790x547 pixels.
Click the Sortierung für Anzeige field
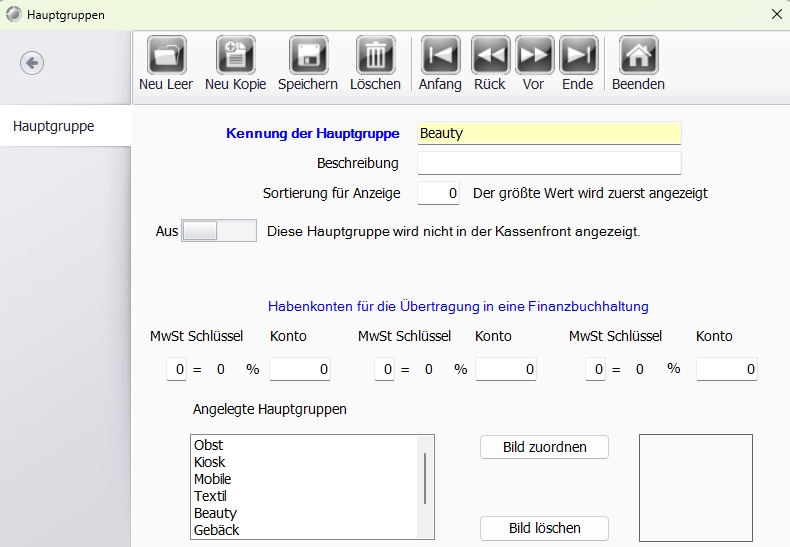pyautogui.click(x=438, y=193)
